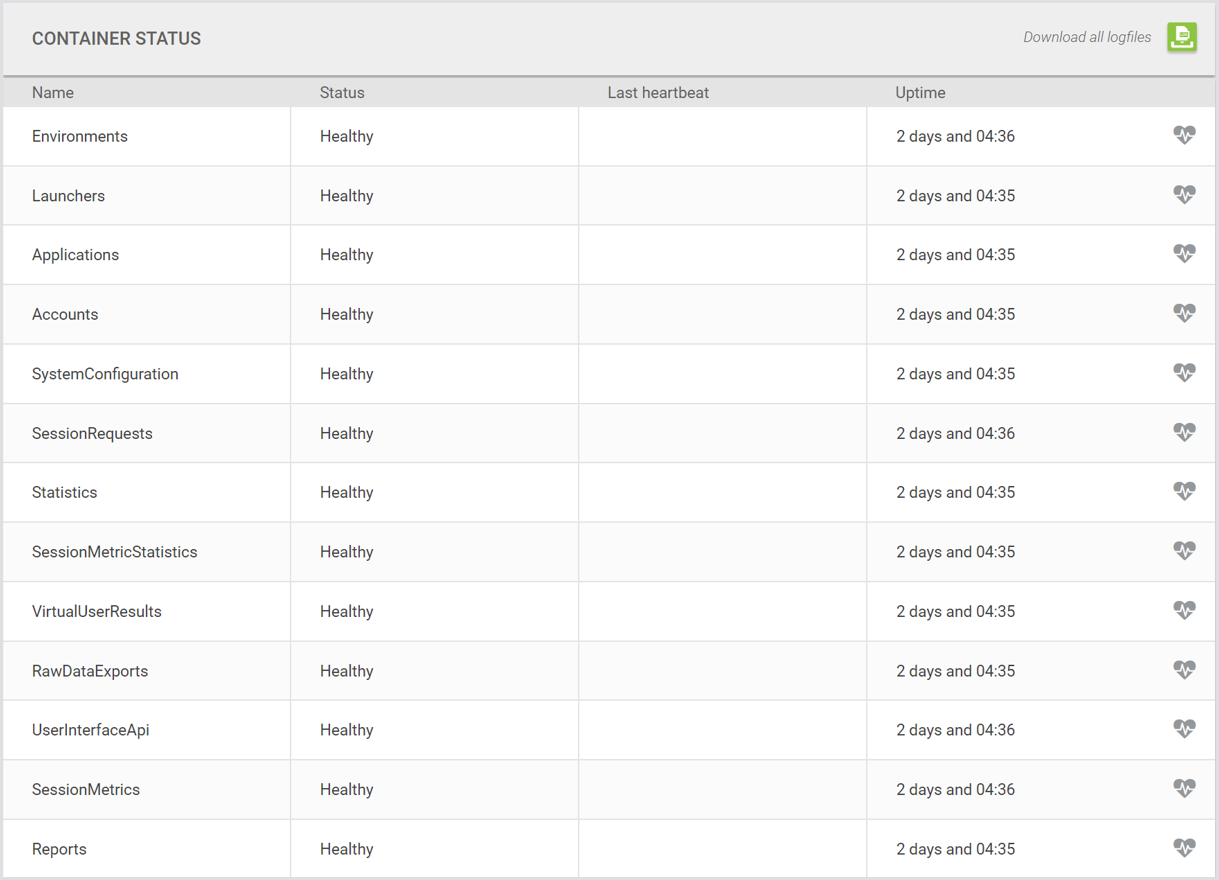The image size is (1219, 880).
Task: Open heartbeat details for Environments container
Action: (1184, 135)
